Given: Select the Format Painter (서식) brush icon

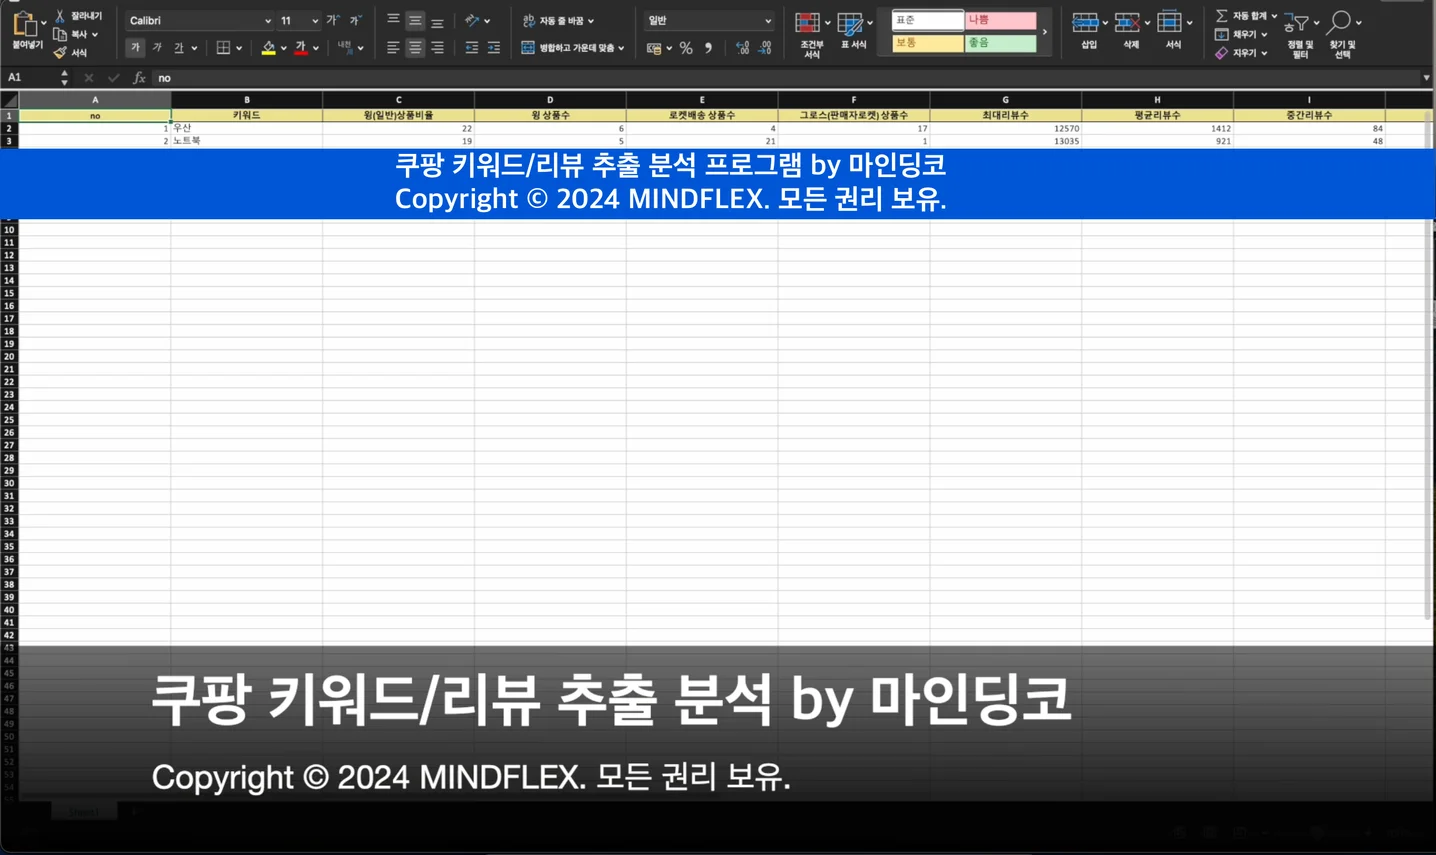Looking at the screenshot, I should 60,52.
